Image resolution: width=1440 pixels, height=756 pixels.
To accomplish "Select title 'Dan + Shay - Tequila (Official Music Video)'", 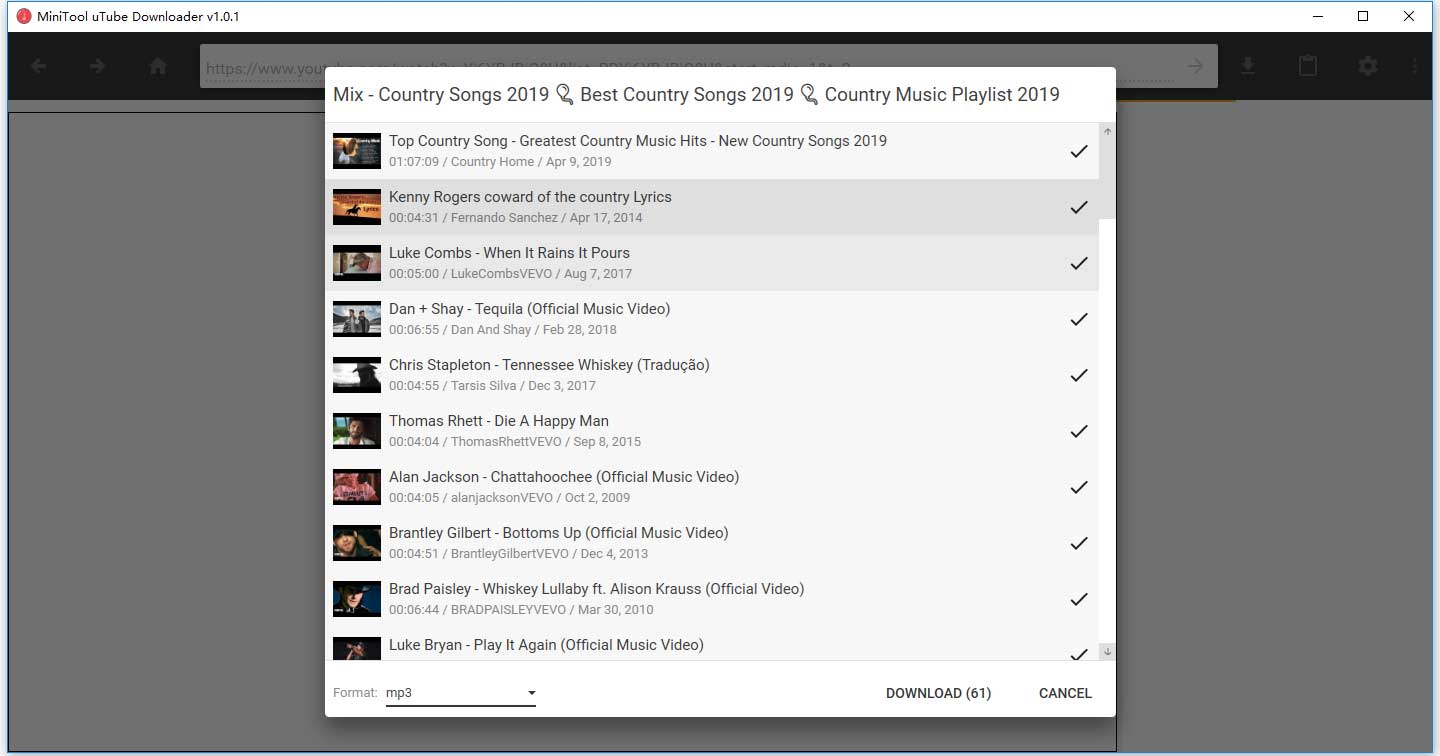I will click(x=529, y=309).
